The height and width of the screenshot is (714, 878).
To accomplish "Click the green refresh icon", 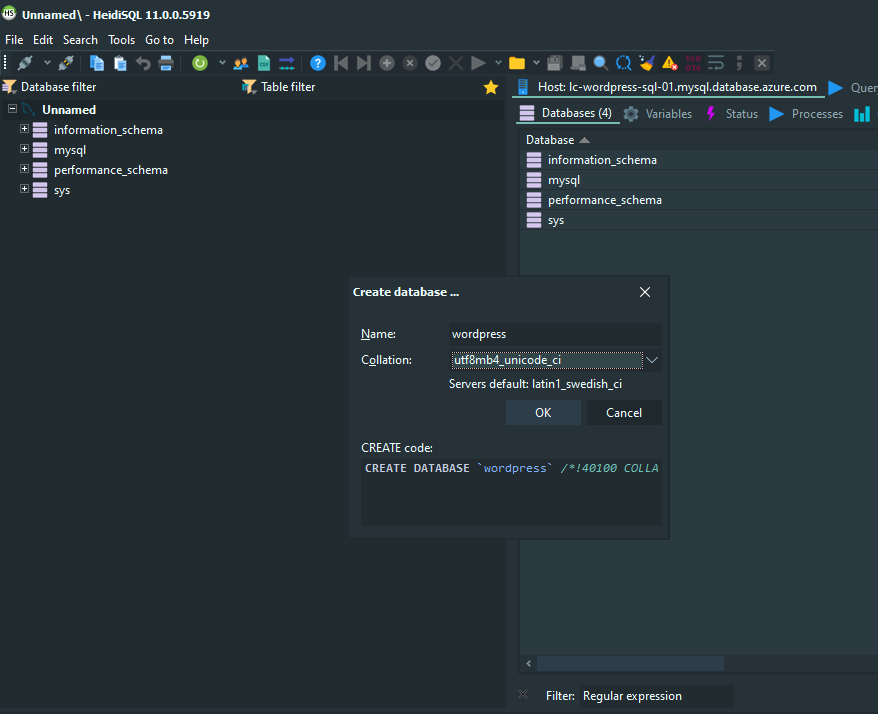I will click(200, 63).
